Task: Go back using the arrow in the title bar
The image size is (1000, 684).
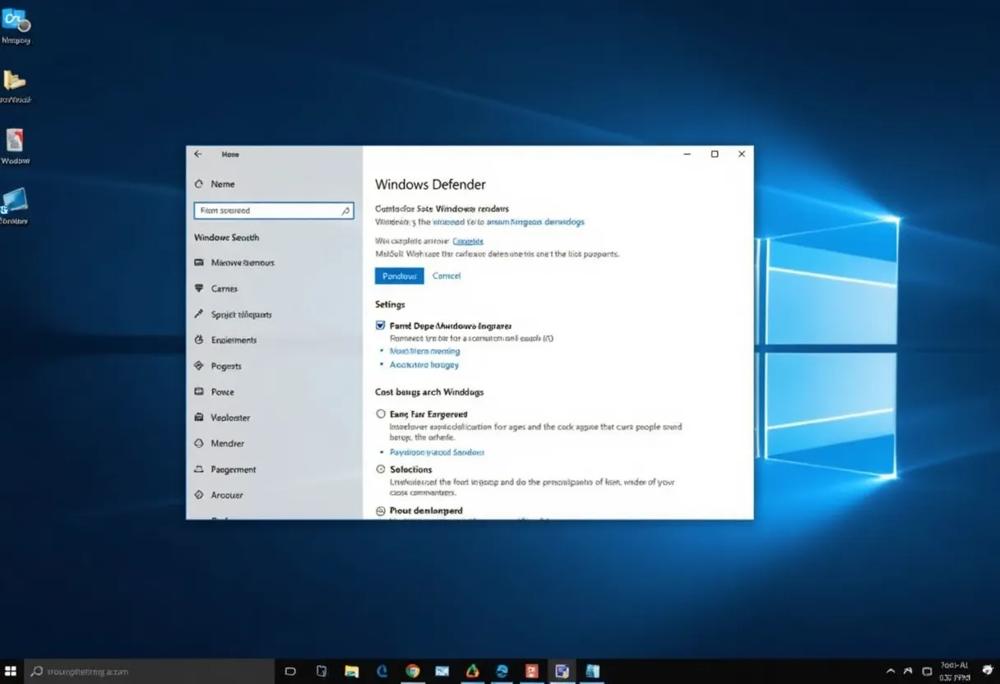Action: tap(198, 154)
